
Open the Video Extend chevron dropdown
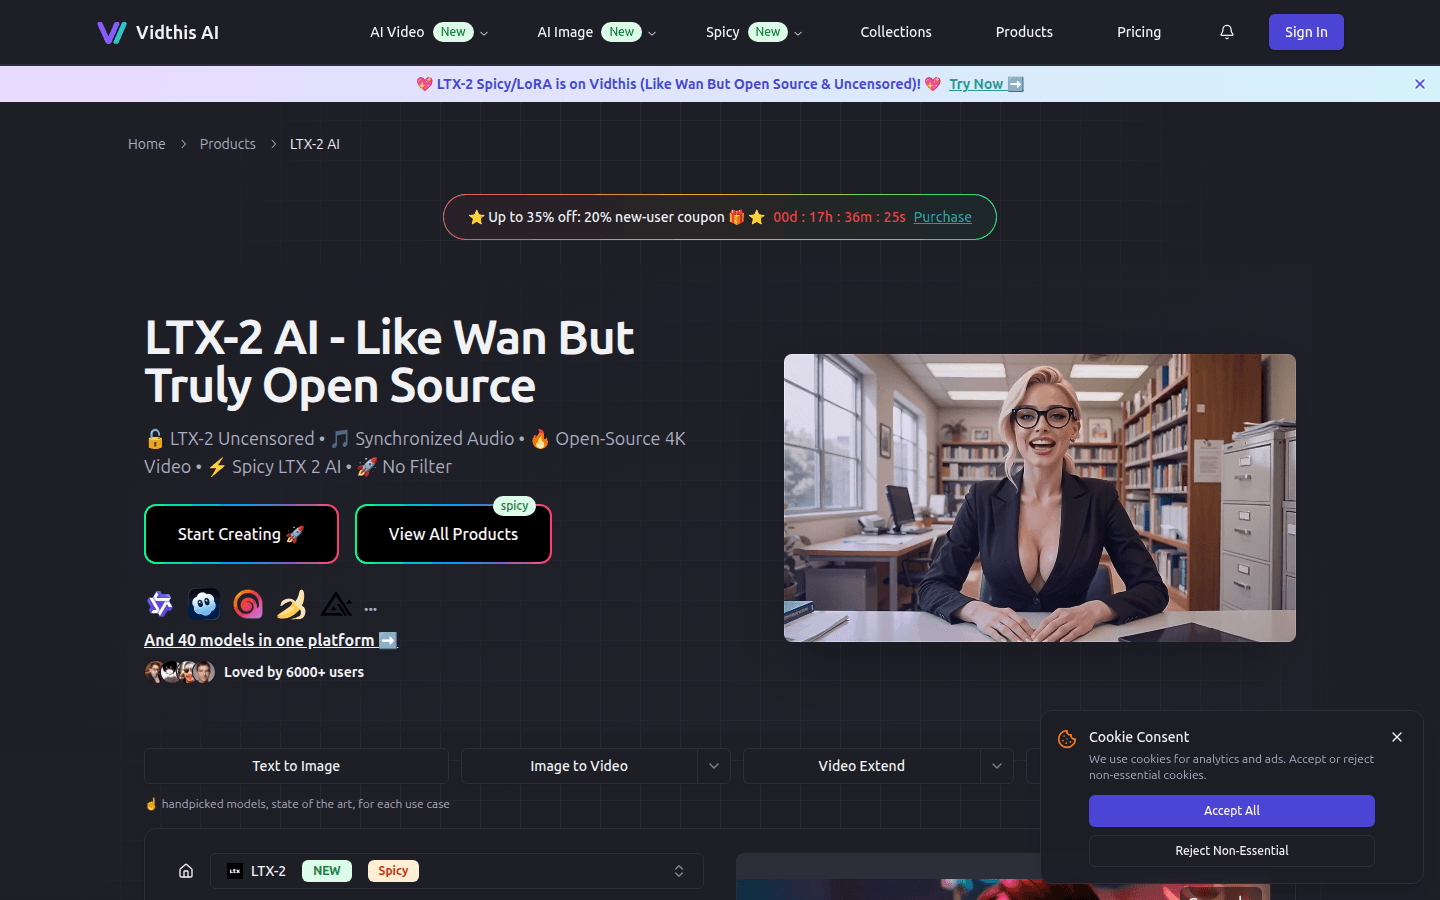tap(997, 766)
